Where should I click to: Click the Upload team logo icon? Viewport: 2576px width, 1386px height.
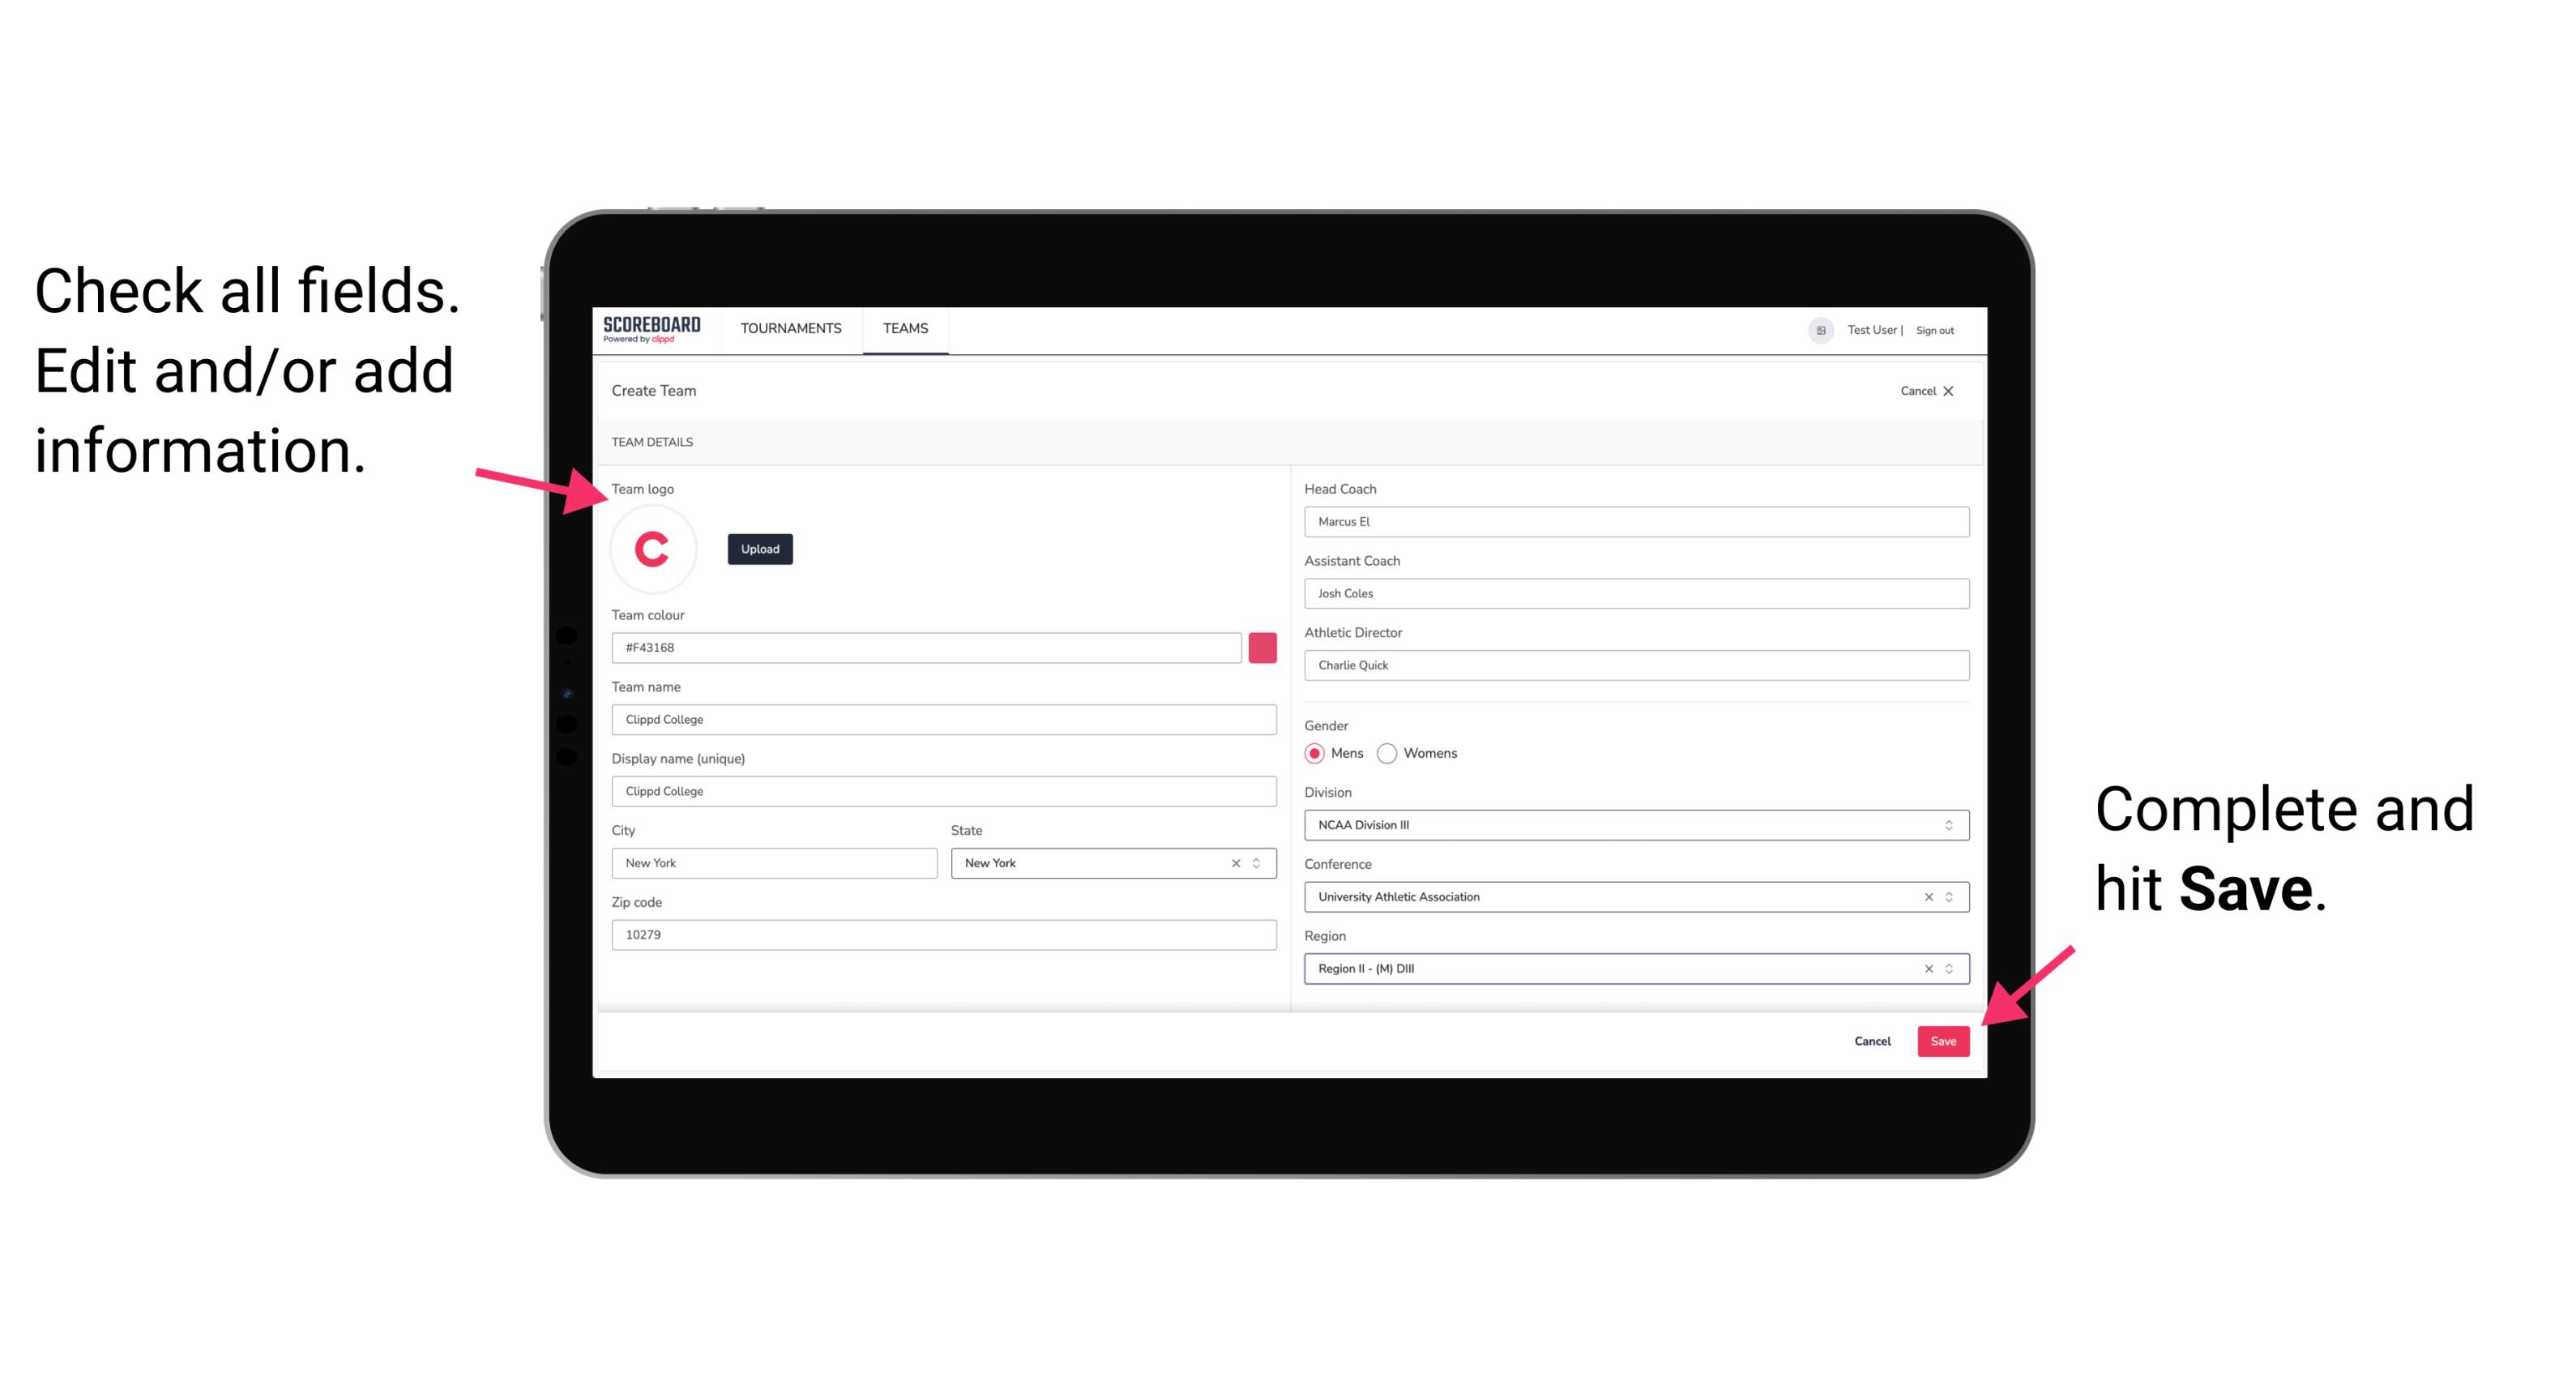click(759, 546)
